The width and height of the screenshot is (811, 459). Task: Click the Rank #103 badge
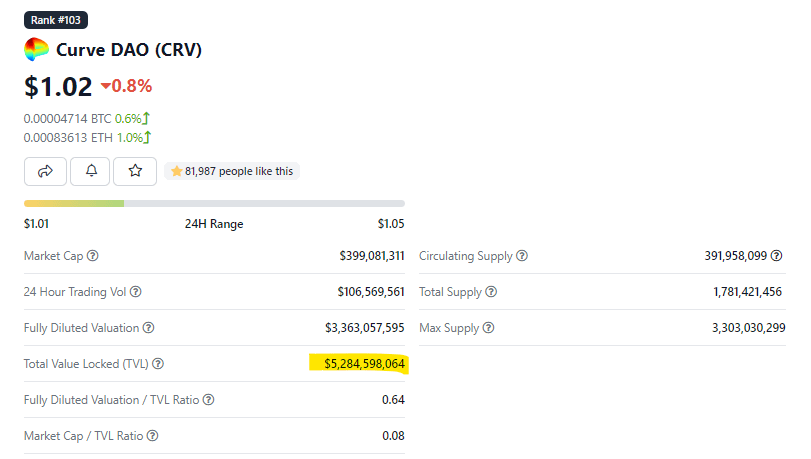coord(56,21)
